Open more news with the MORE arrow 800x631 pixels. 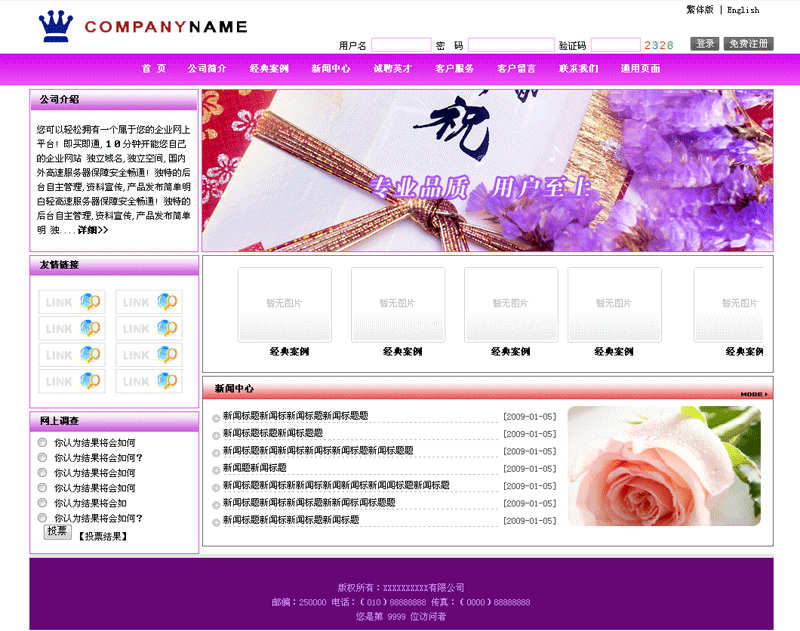pyautogui.click(x=754, y=394)
